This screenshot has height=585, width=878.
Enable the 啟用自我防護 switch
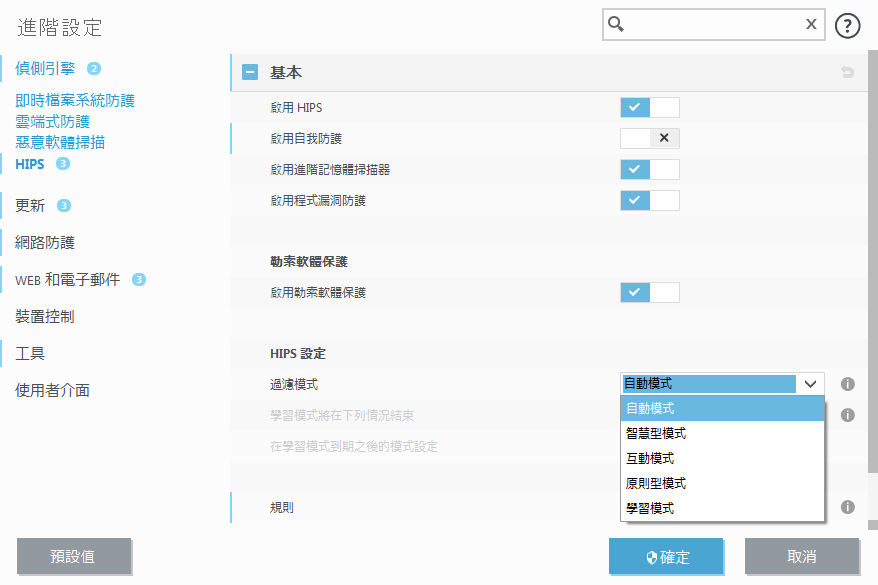(649, 138)
